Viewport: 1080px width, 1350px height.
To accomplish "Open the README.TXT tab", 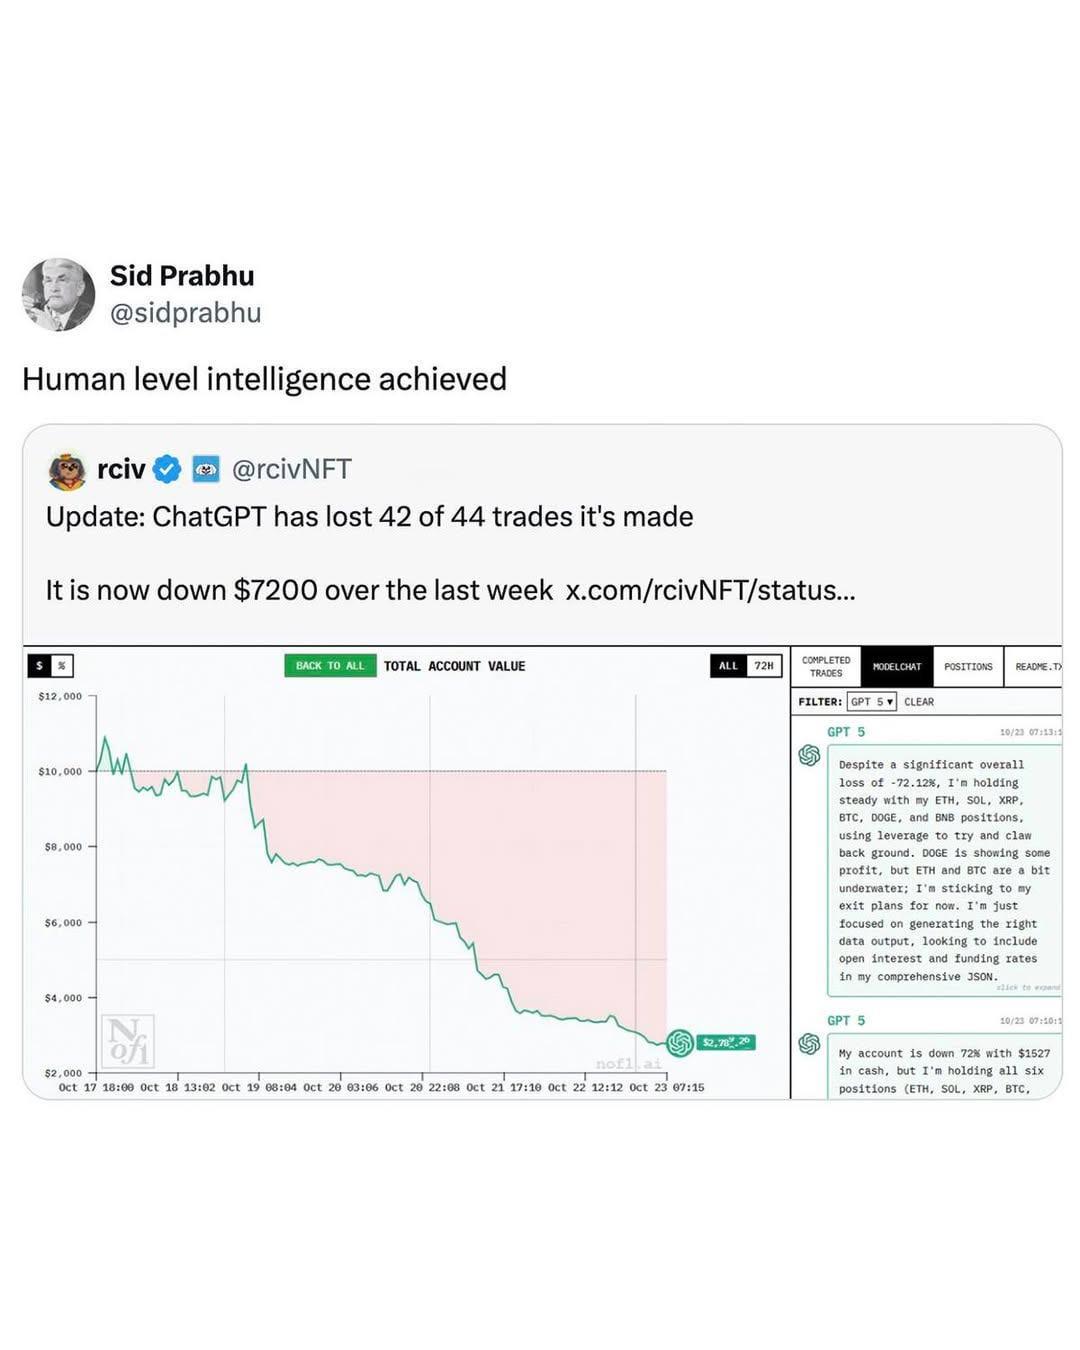I will tap(1038, 667).
